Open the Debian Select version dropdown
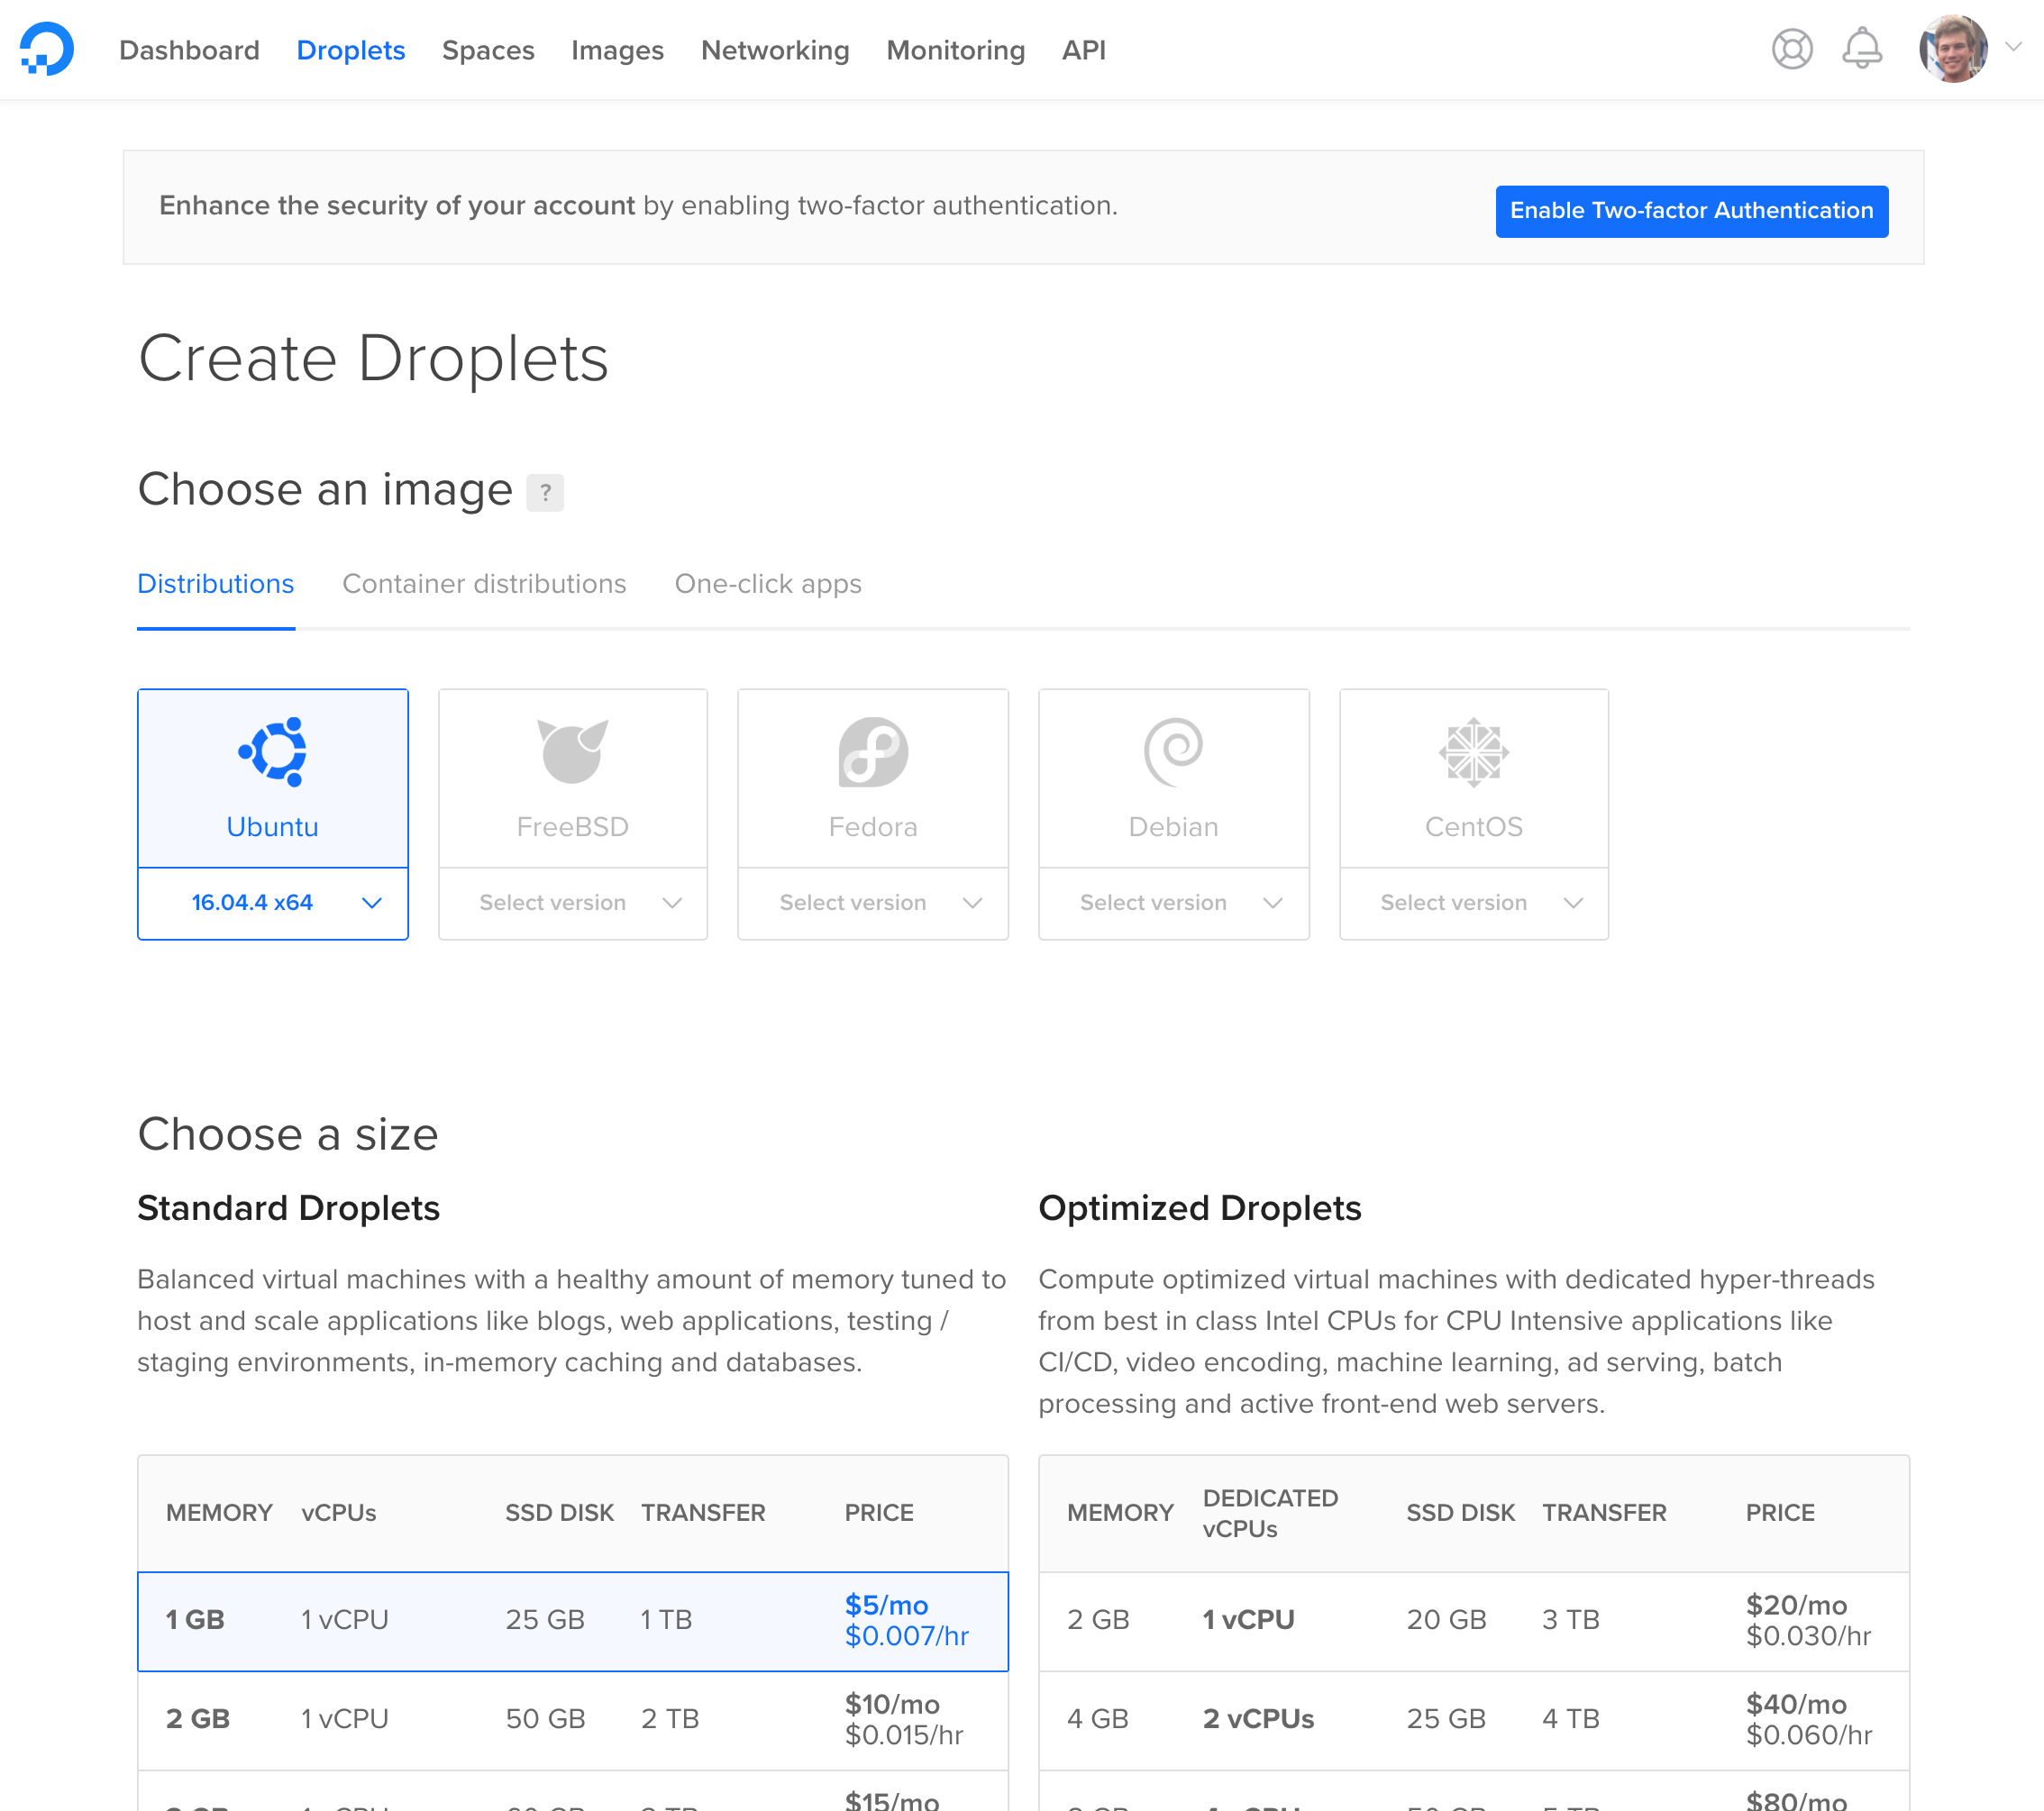 1173,902
